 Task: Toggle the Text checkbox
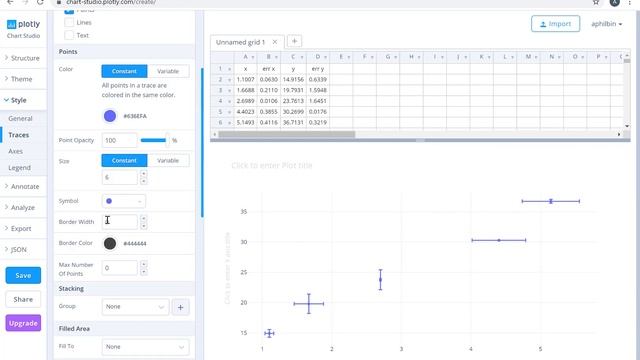click(x=69, y=35)
